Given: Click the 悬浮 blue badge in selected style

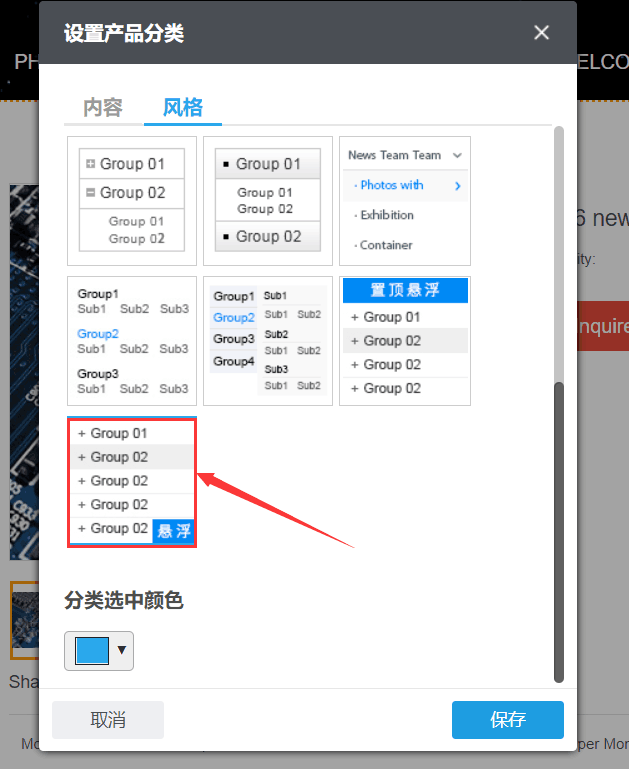Looking at the screenshot, I should click(x=174, y=531).
